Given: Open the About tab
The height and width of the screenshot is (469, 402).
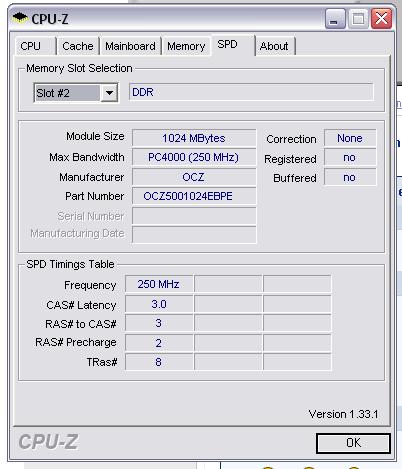Looking at the screenshot, I should point(275,46).
